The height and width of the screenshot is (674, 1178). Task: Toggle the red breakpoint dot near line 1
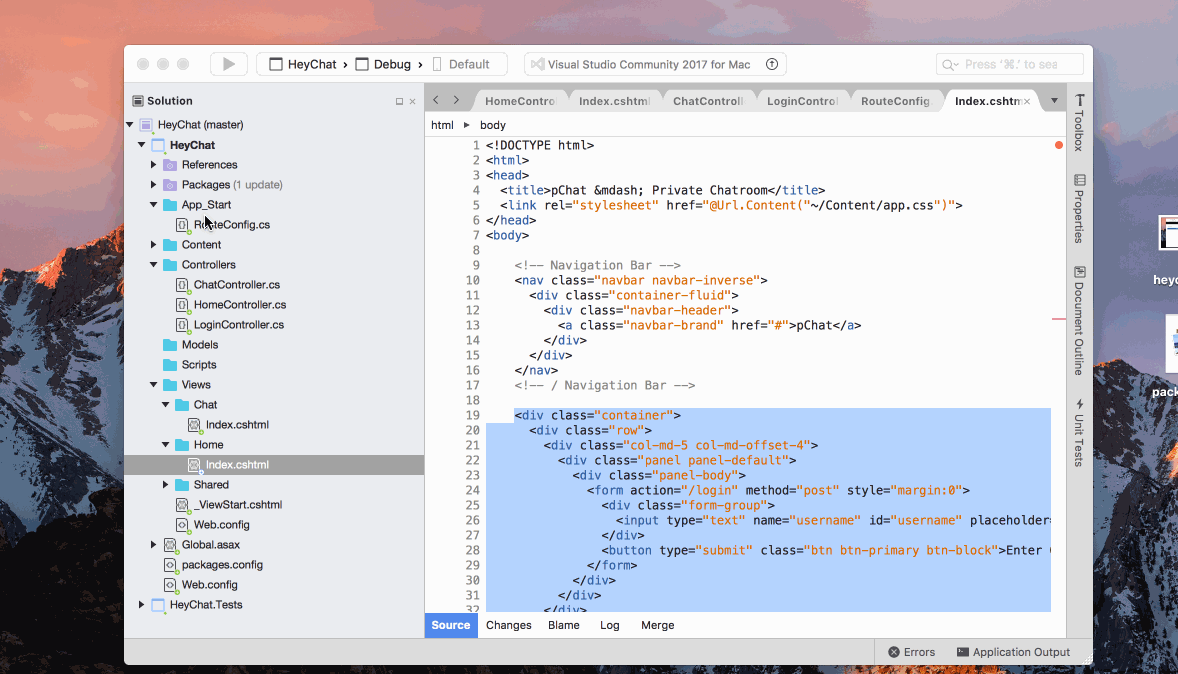pos(1058,144)
